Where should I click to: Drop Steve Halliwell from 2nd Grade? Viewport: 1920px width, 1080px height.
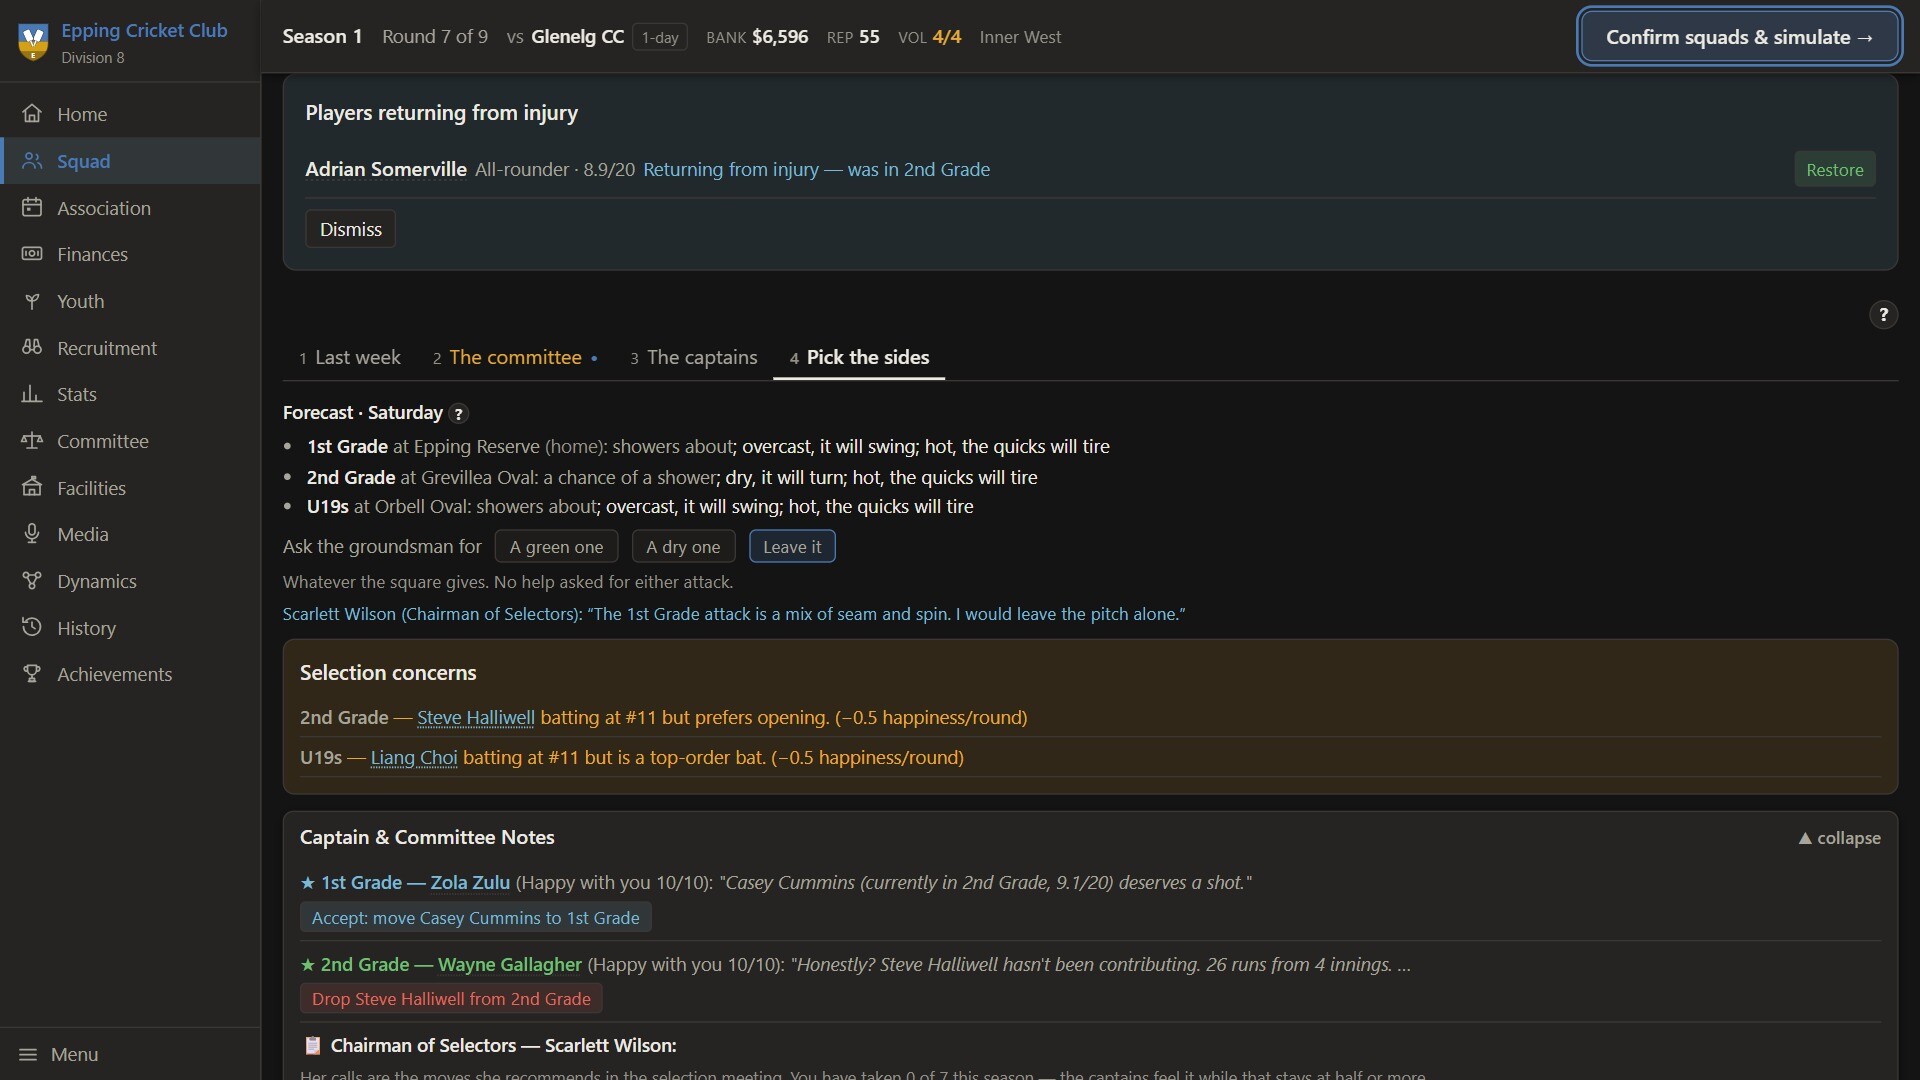click(451, 999)
